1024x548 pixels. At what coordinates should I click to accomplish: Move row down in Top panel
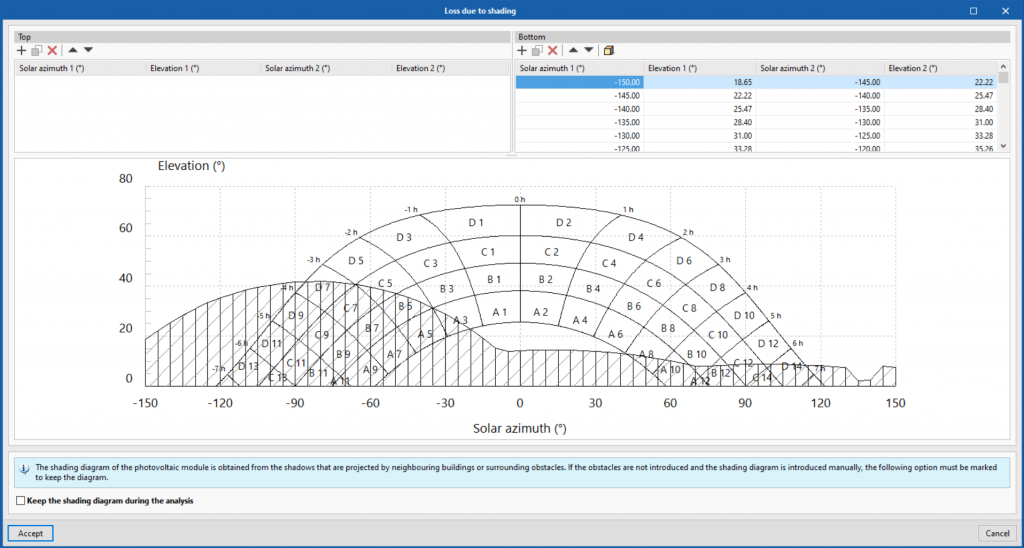point(88,50)
